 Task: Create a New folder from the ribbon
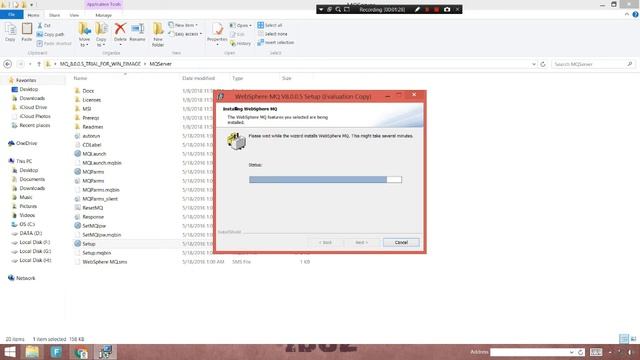click(158, 34)
